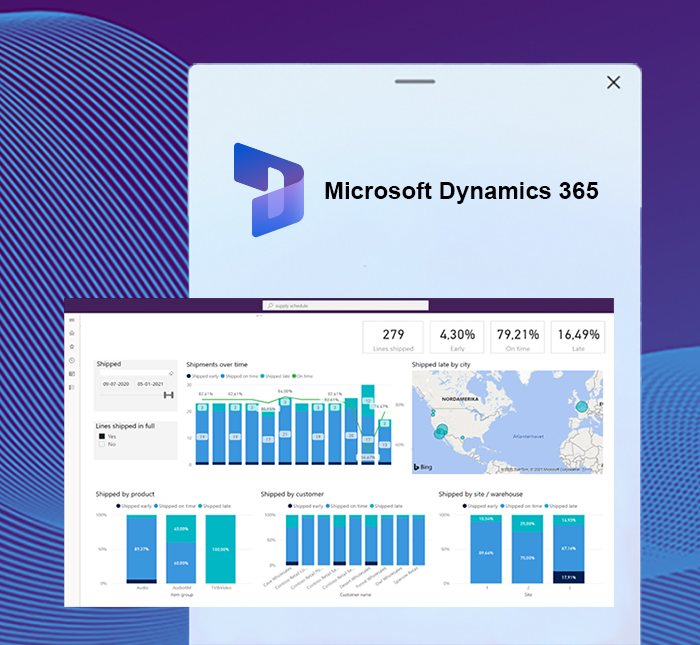The height and width of the screenshot is (645, 700).
Task: Click the Shipped by customer title
Action: coord(292,494)
